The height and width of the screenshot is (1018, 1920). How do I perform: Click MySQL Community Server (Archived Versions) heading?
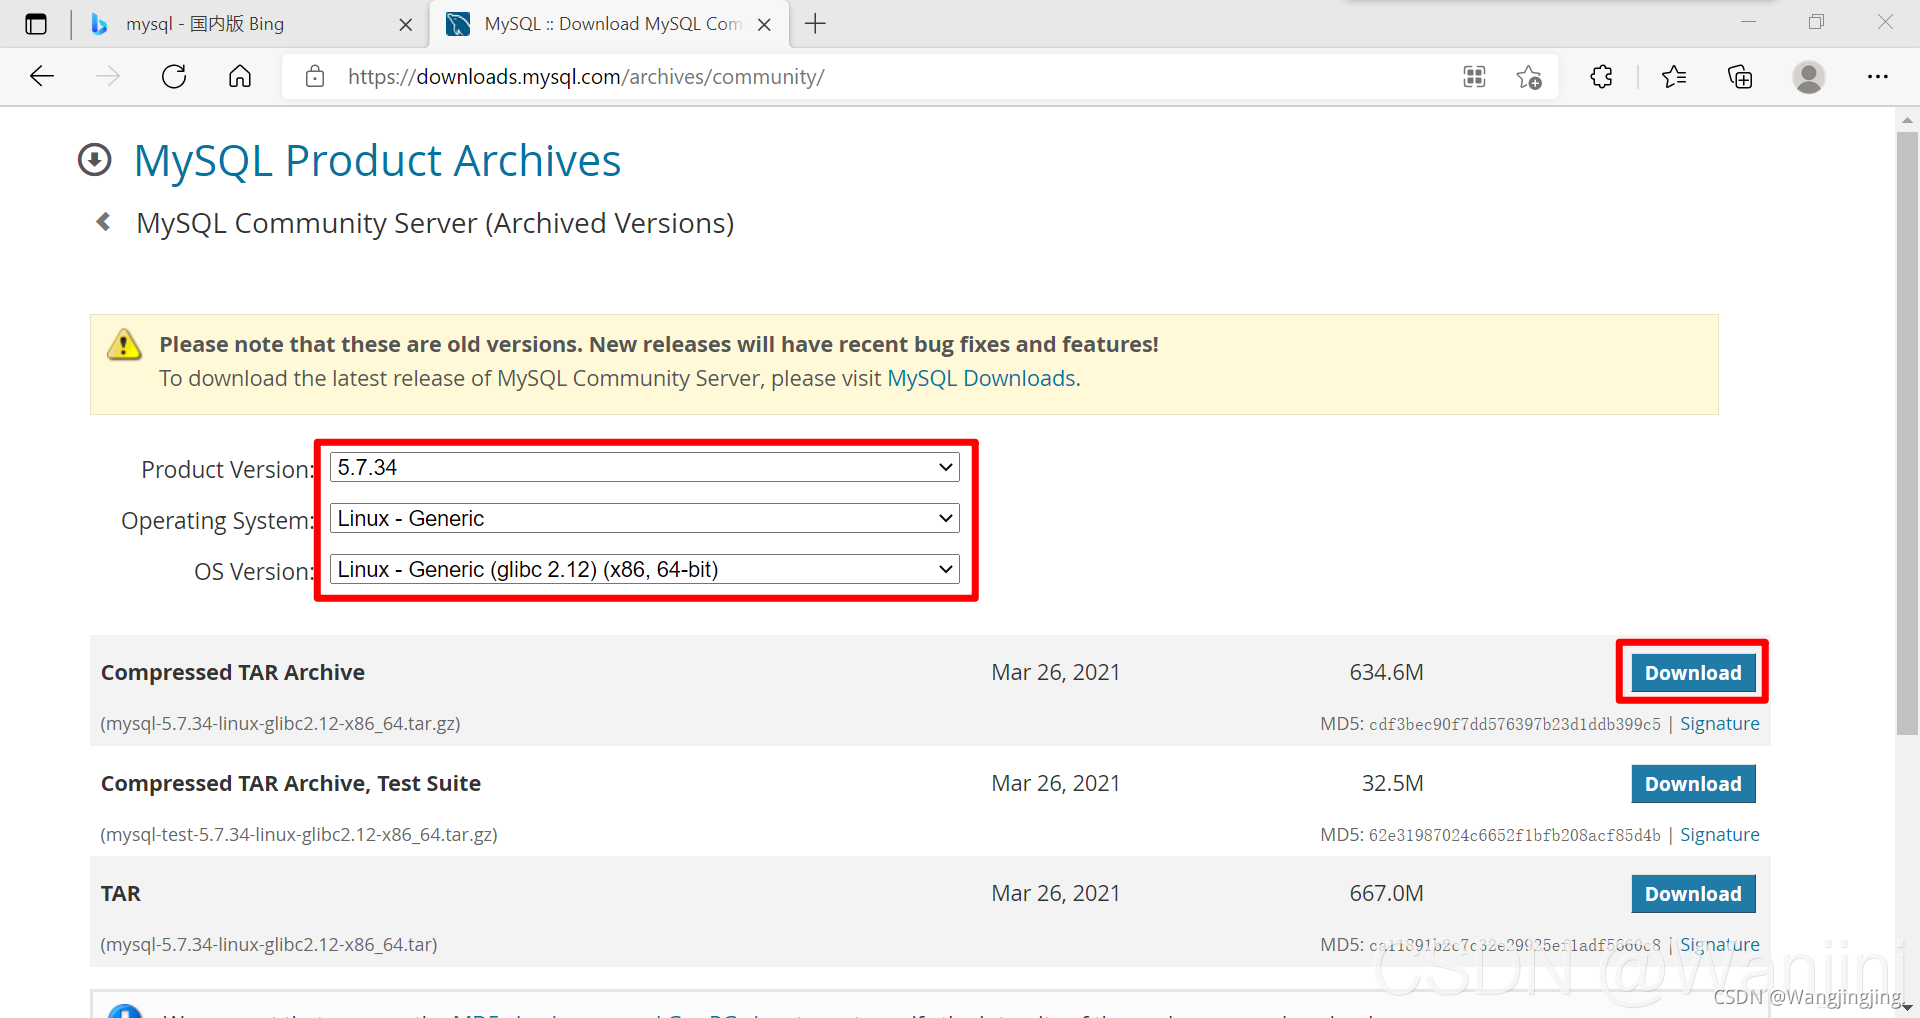coord(435,223)
